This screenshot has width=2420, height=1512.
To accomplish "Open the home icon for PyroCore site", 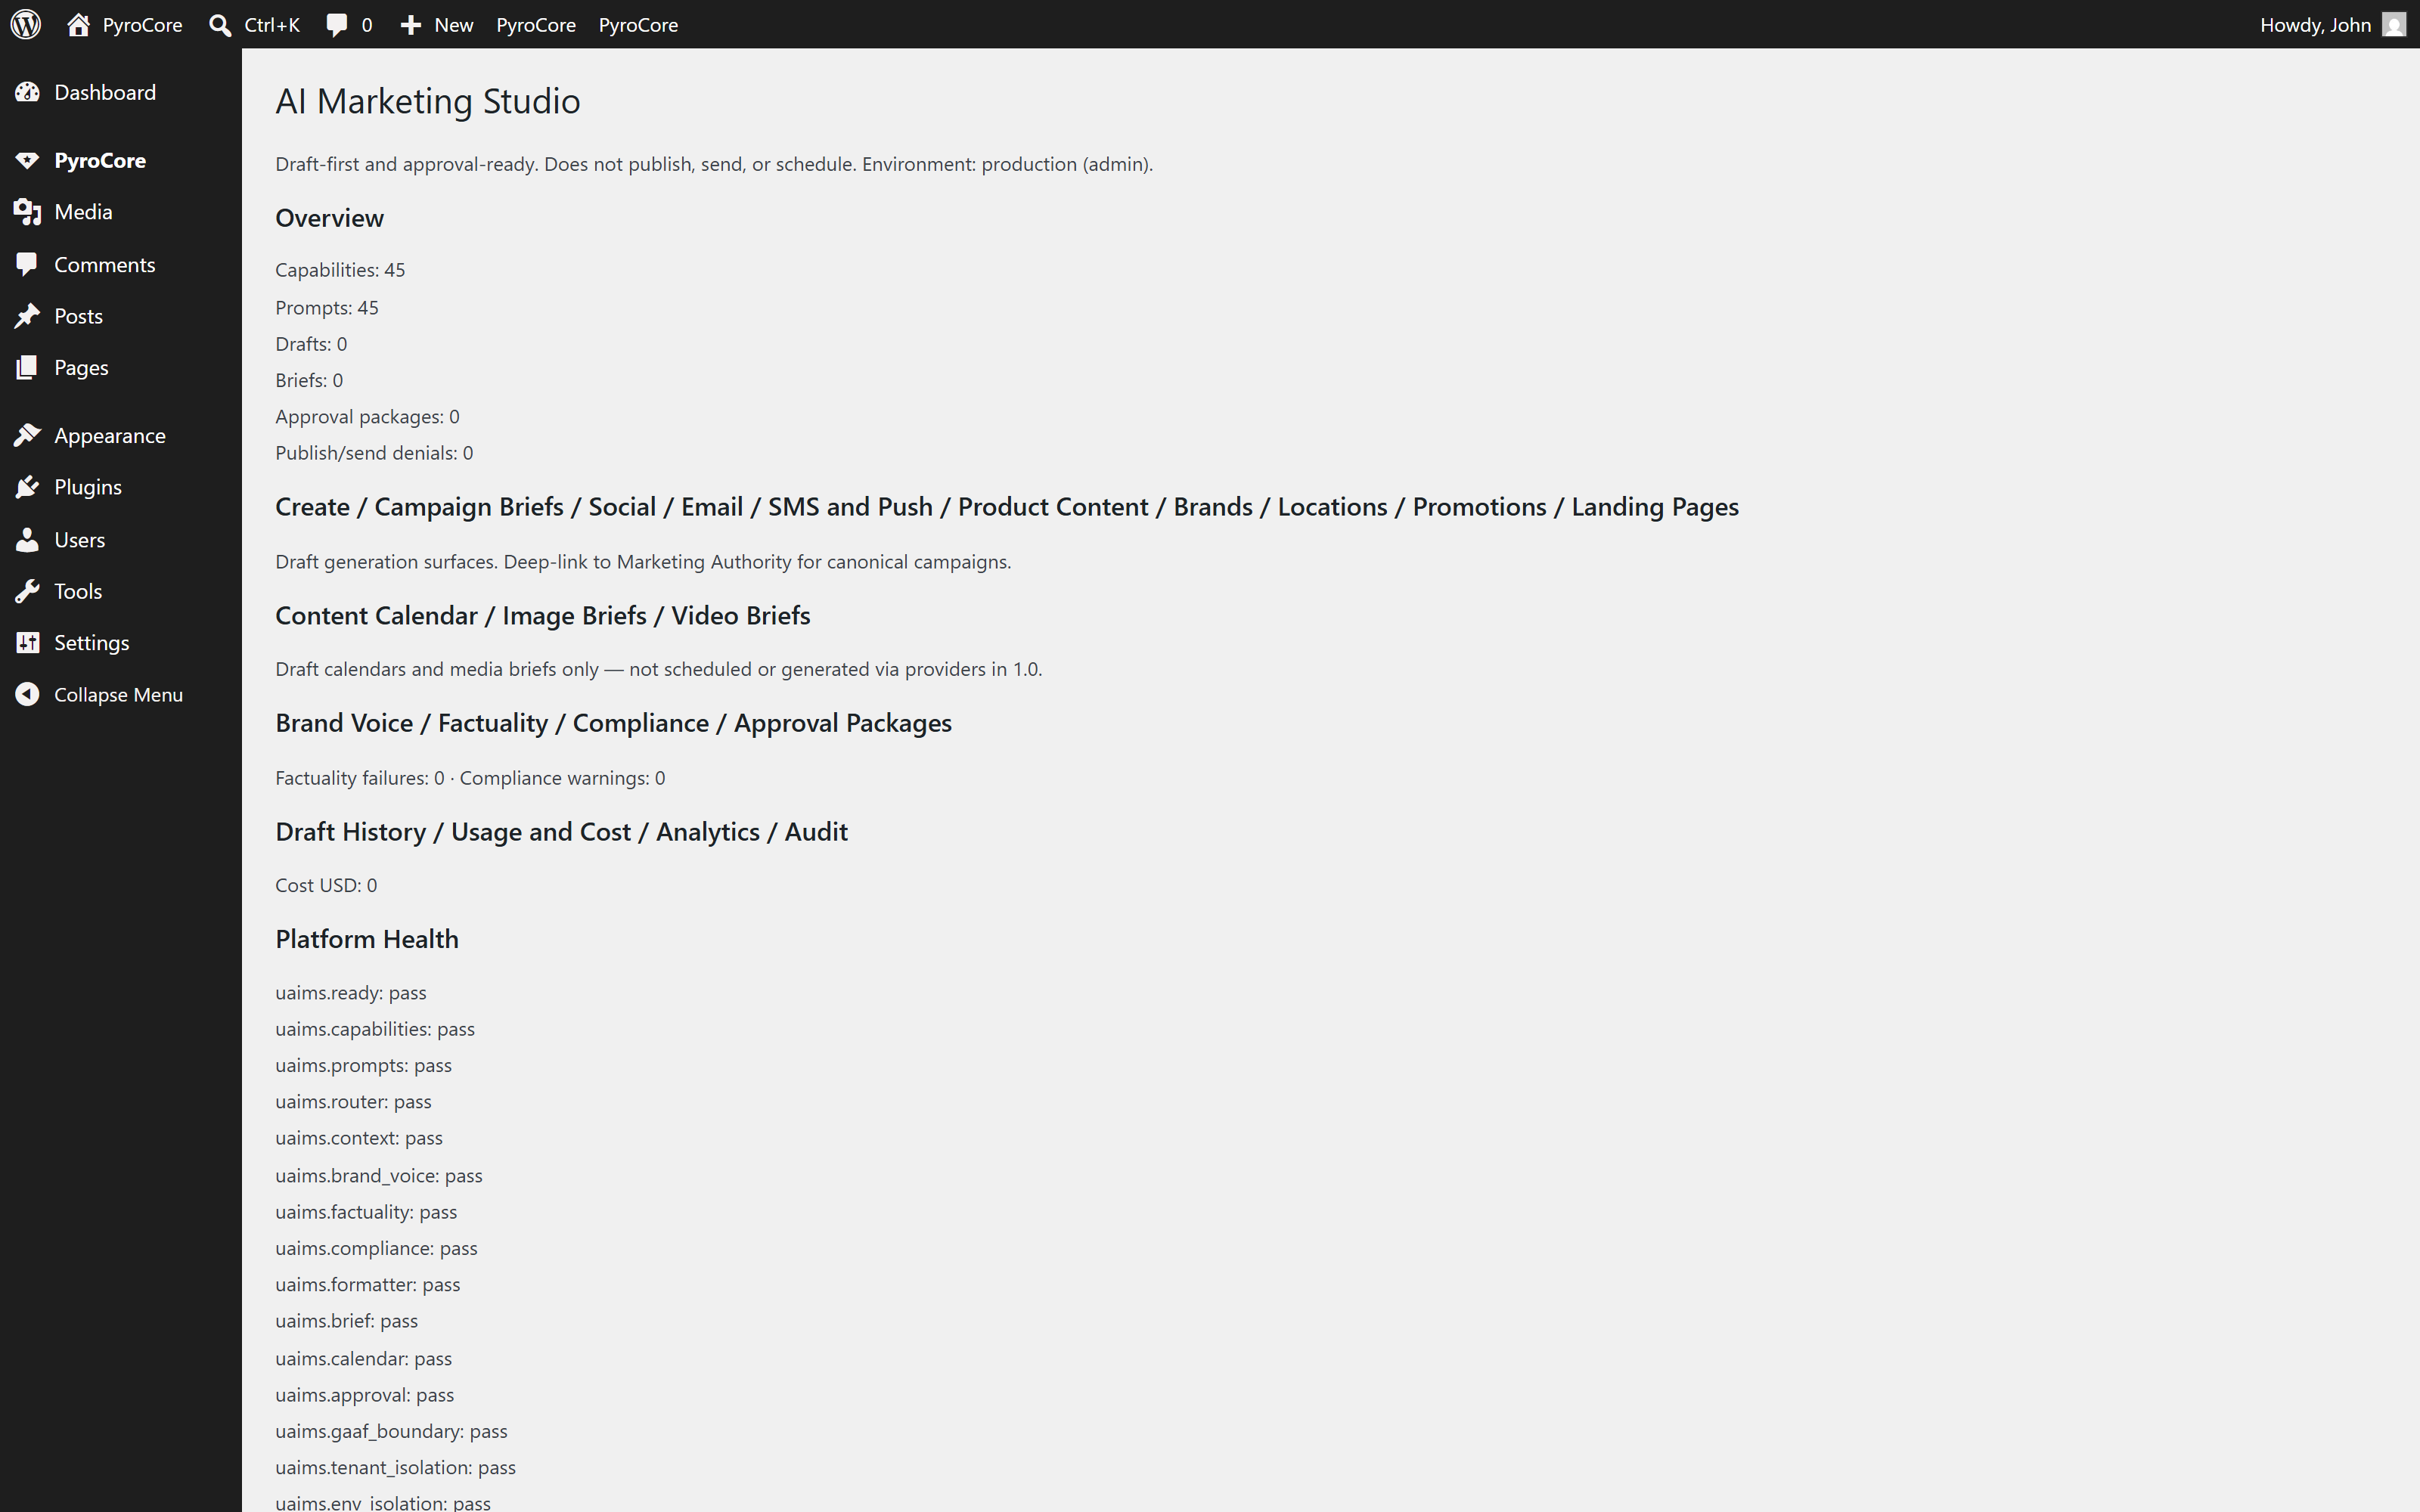I will pyautogui.click(x=79, y=24).
